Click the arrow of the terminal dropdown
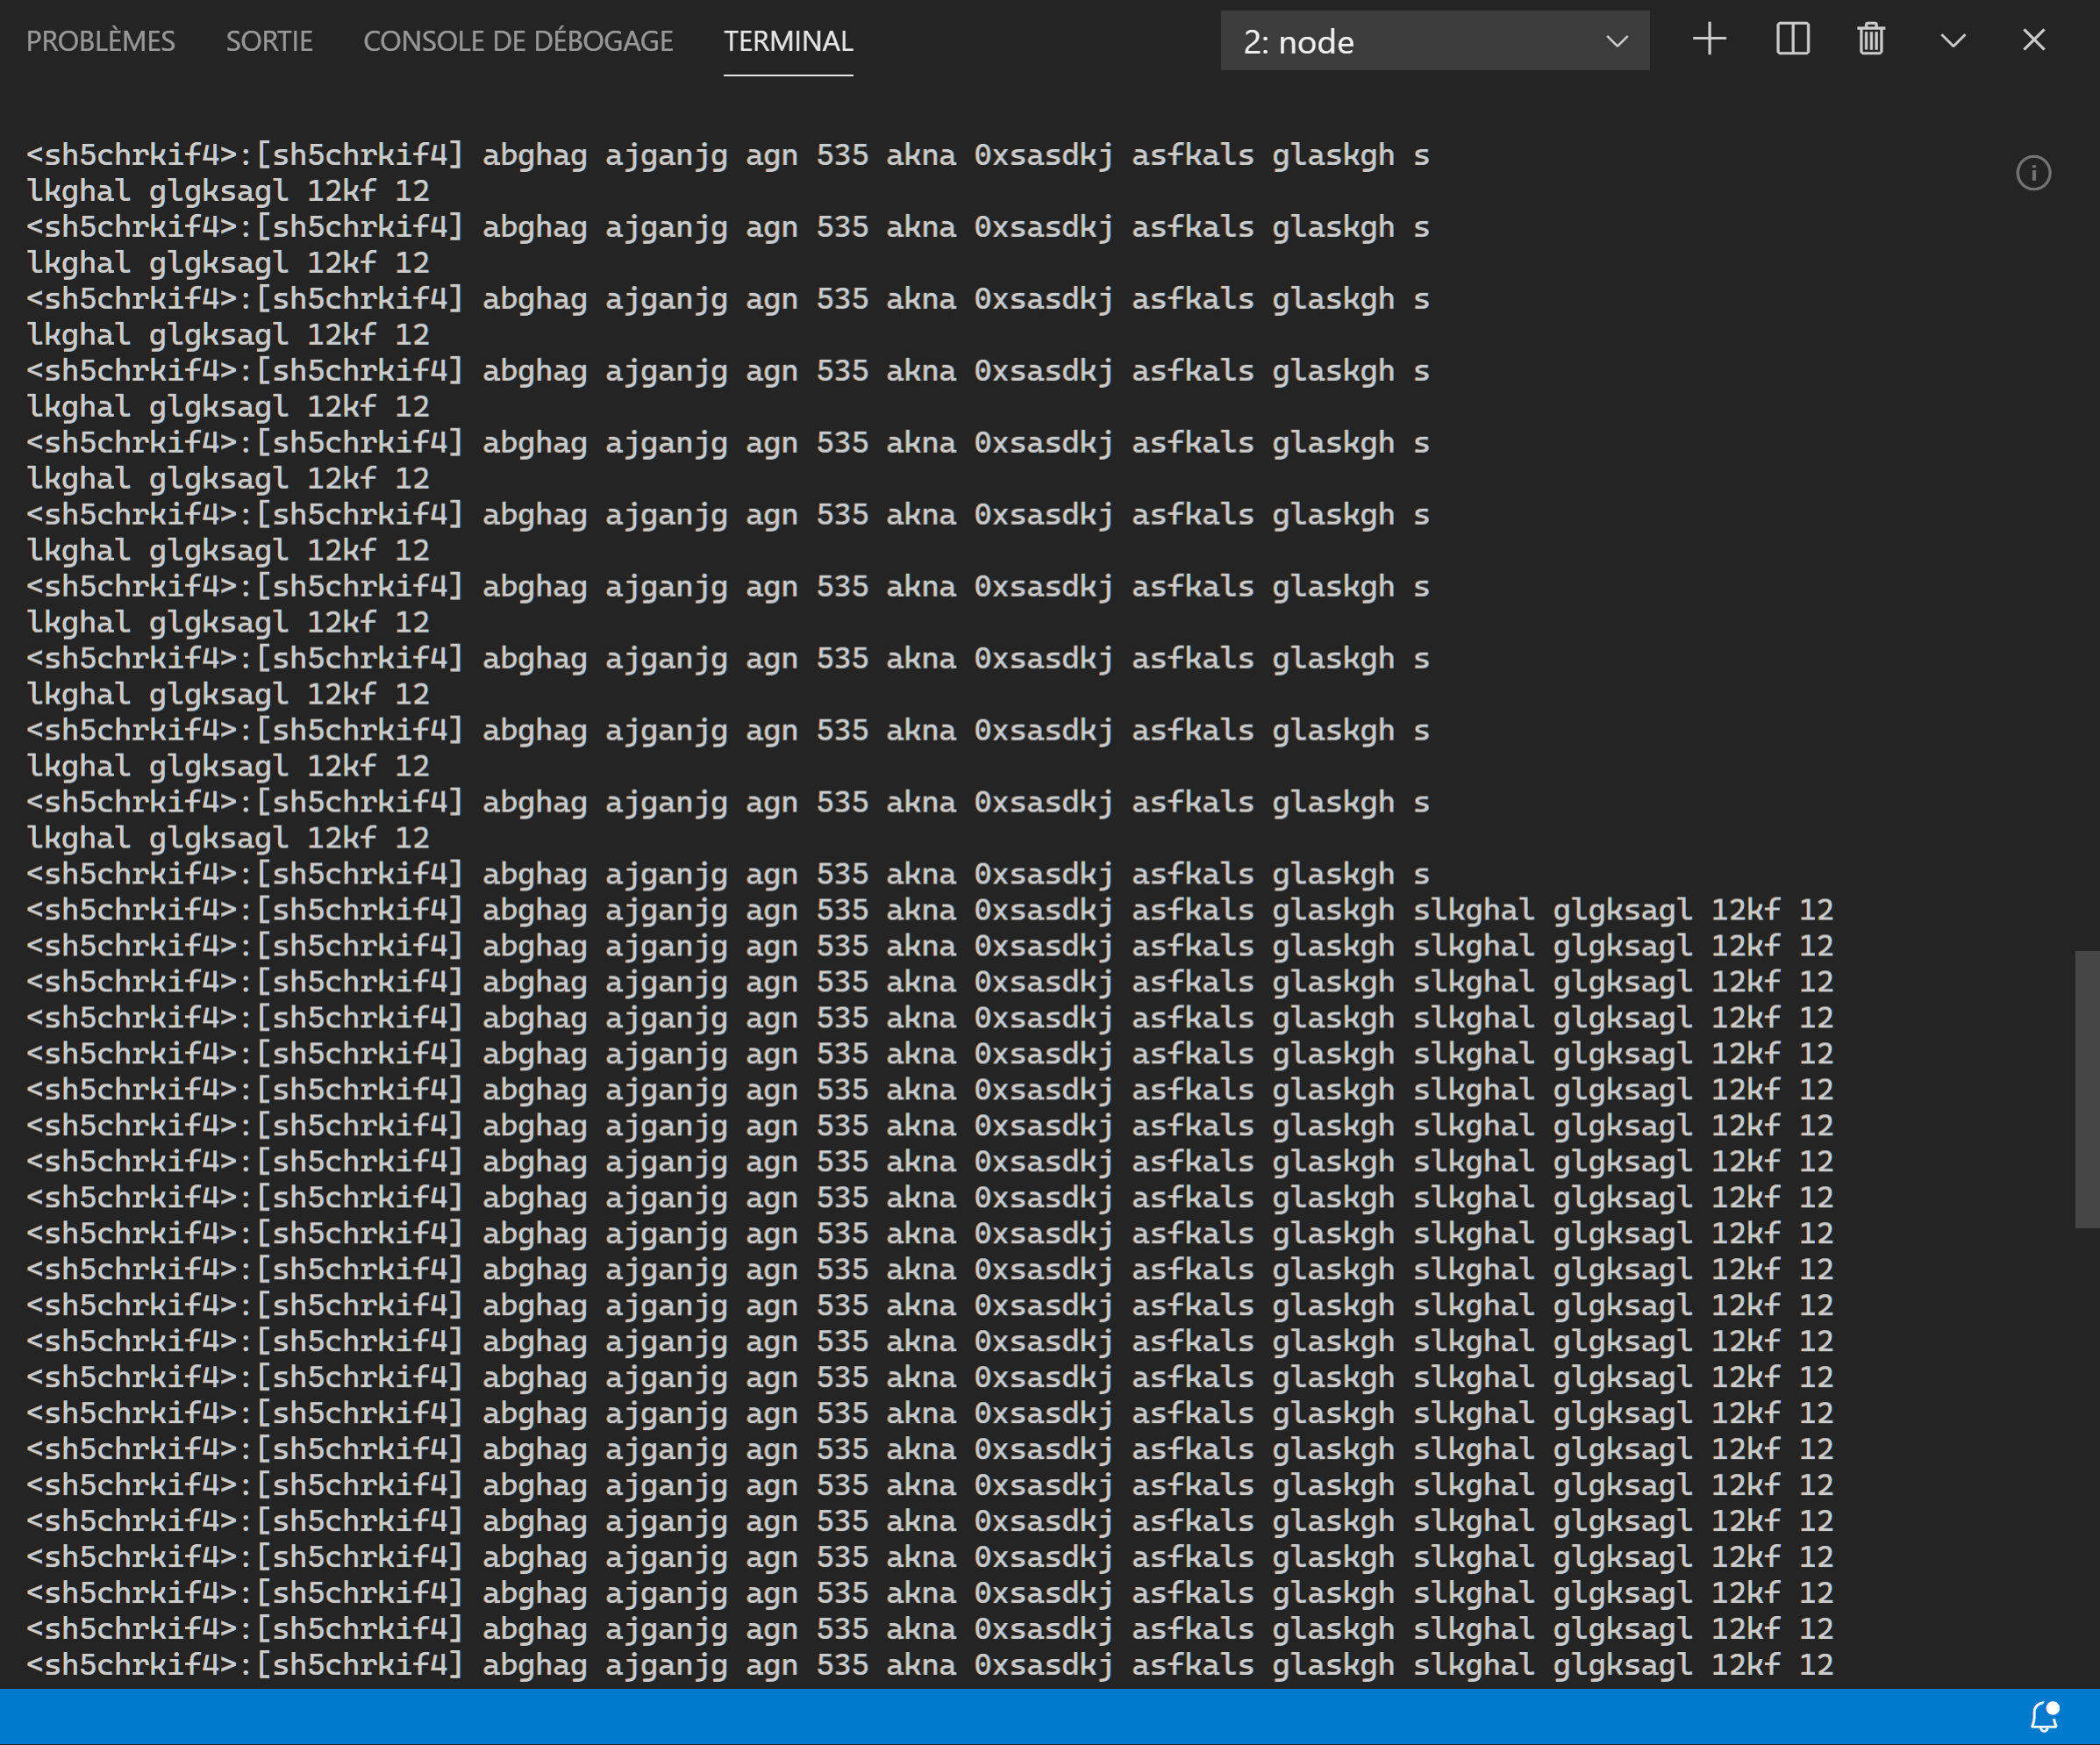 coord(1617,41)
